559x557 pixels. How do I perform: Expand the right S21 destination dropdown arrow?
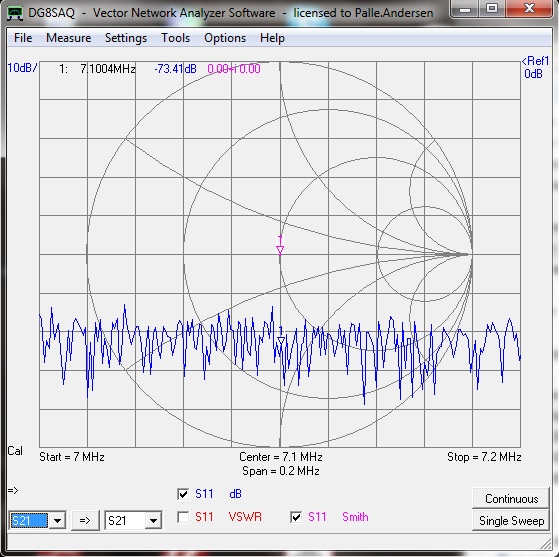(x=153, y=521)
